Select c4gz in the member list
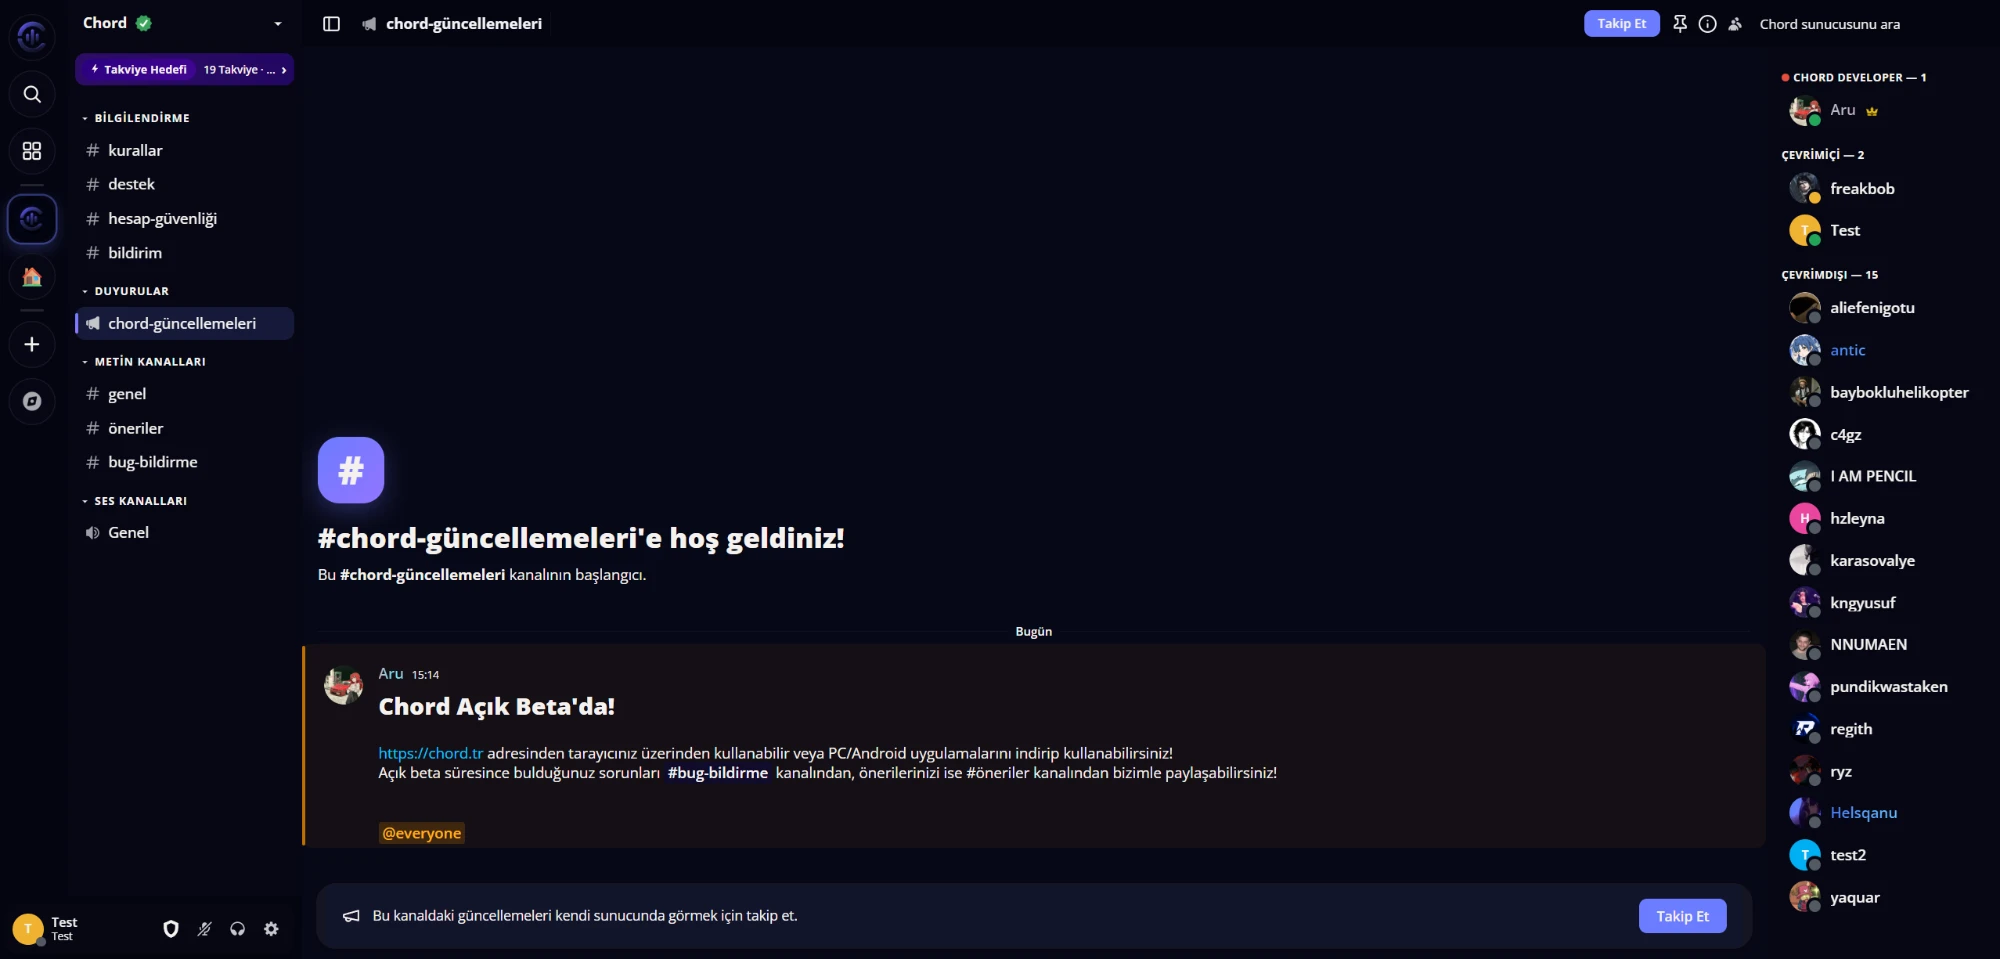The height and width of the screenshot is (959, 2000). [1880, 434]
